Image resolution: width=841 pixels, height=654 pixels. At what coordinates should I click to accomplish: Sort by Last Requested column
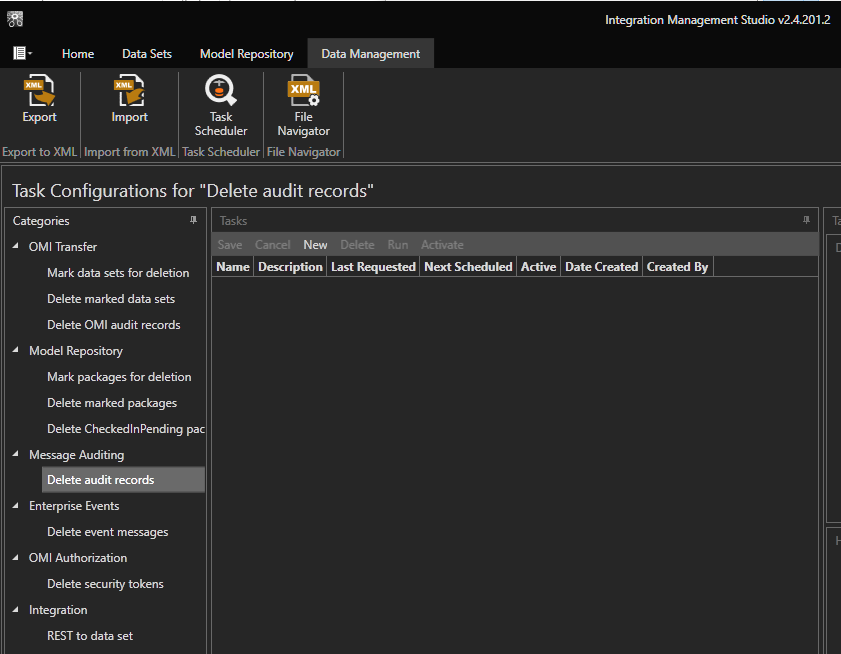click(x=373, y=267)
